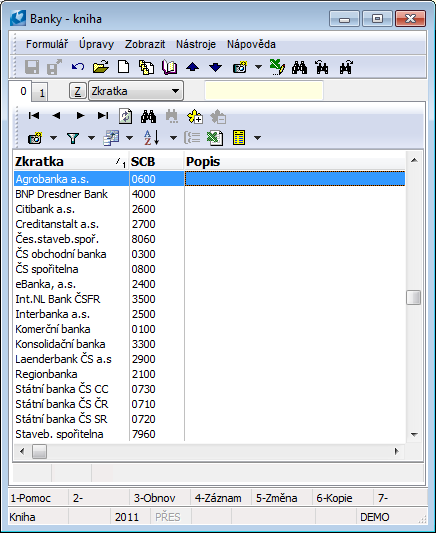Click the Undo arrow icon
Viewport: 436px width, 533px height.
click(78, 67)
